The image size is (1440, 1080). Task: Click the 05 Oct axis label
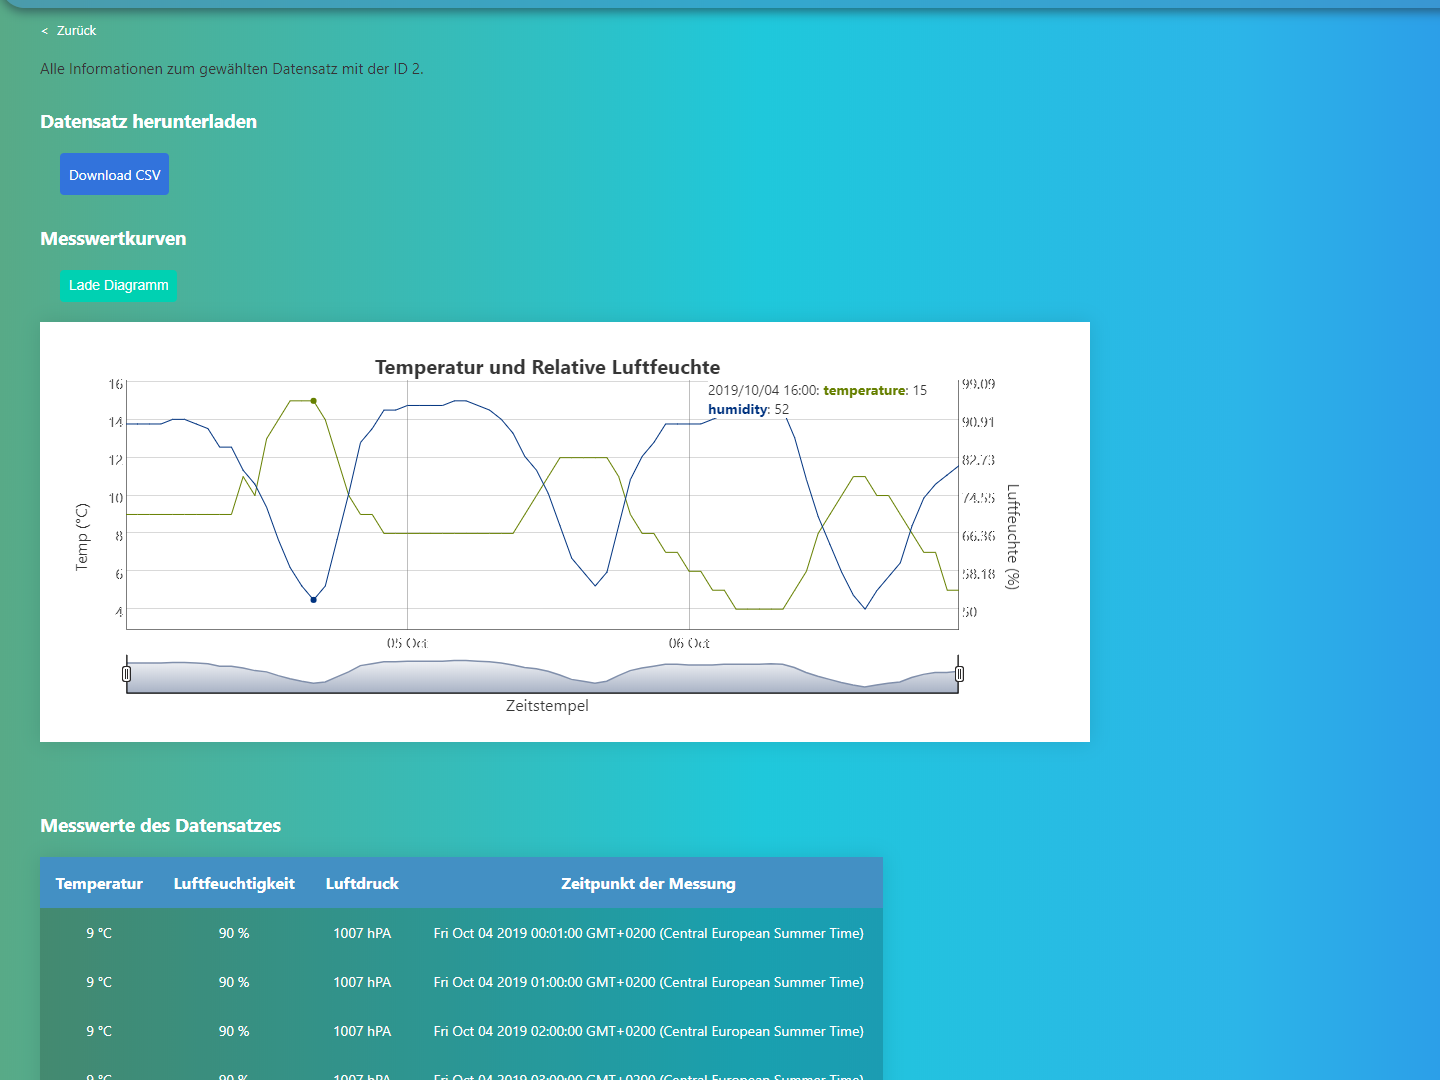point(407,643)
